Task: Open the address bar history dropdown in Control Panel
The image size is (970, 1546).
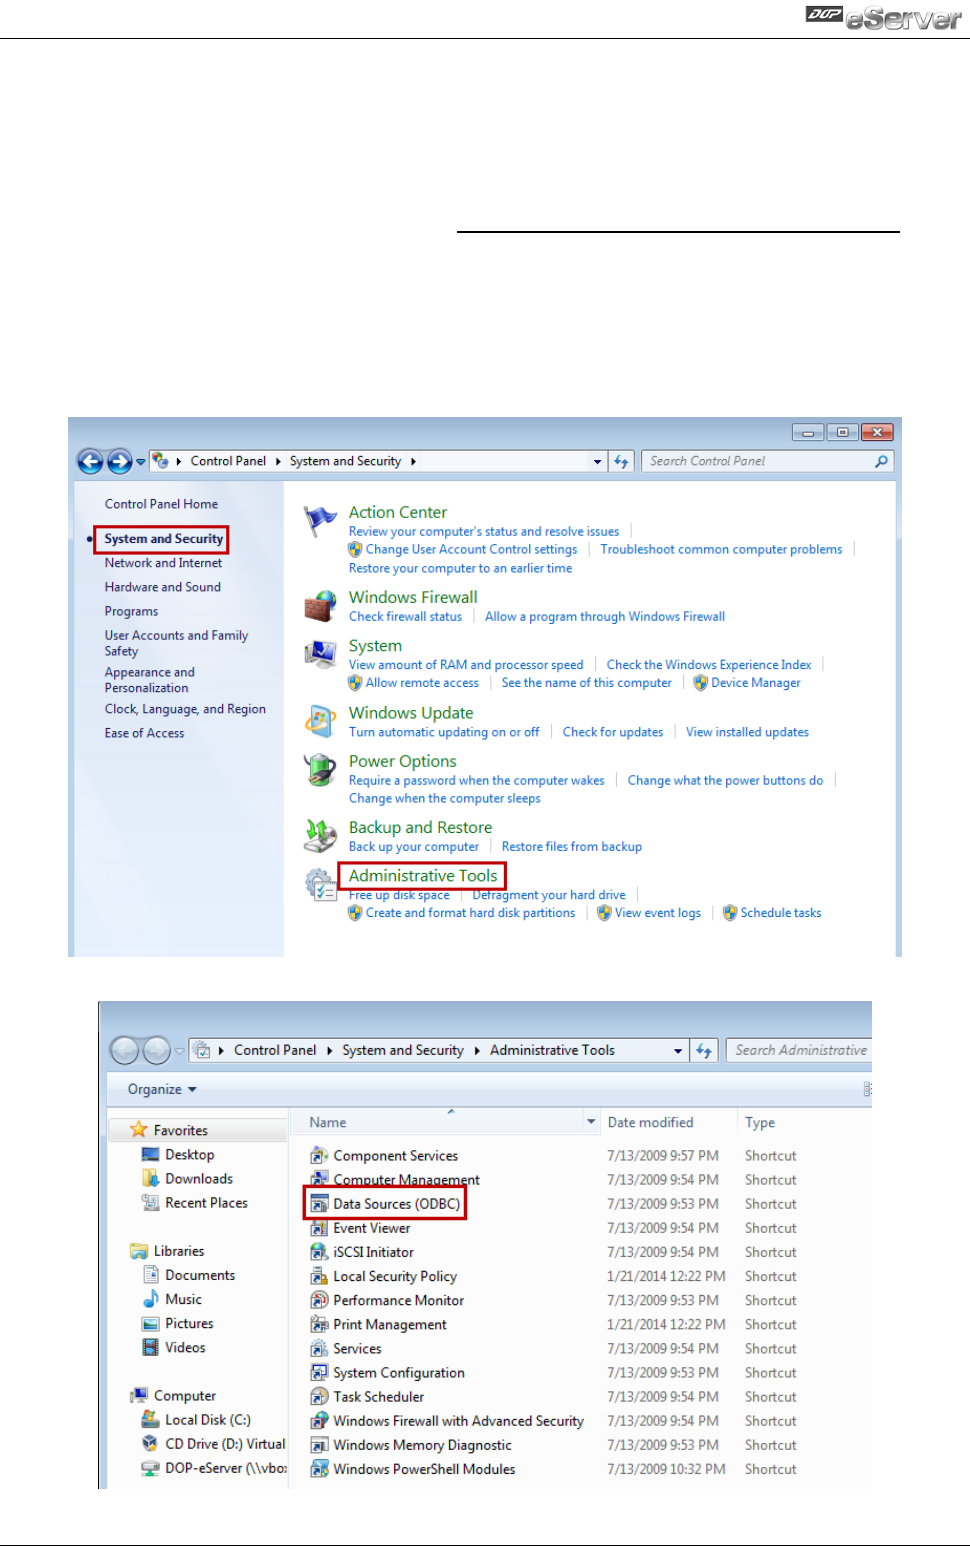Action: click(598, 462)
